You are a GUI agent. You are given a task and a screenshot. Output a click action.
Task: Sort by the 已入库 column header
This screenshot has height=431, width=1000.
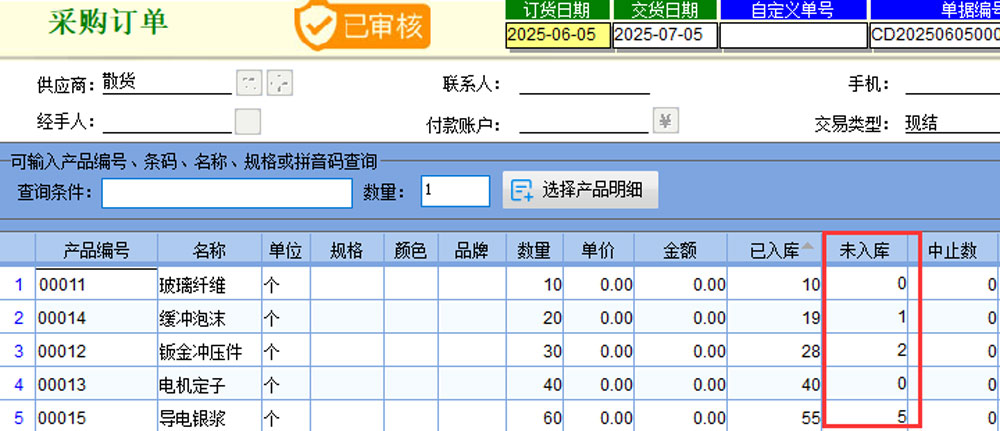[x=777, y=250]
